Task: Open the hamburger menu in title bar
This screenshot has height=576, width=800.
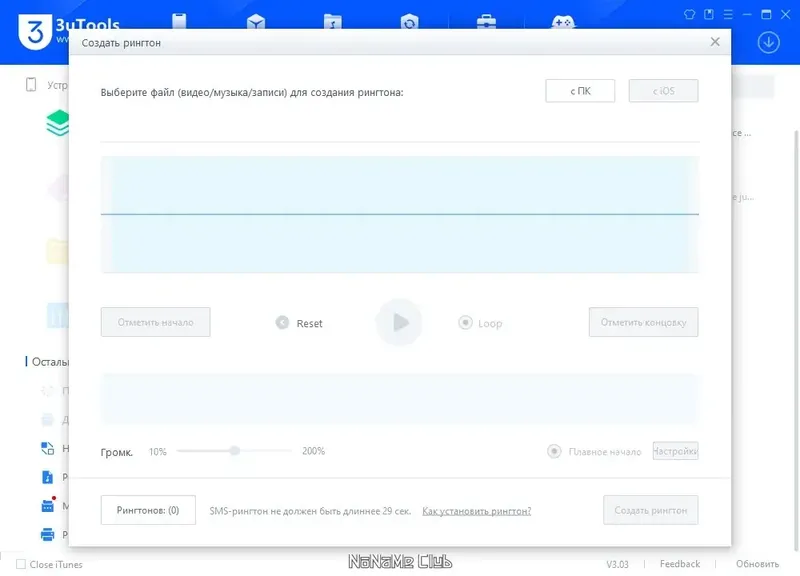Action: (729, 15)
